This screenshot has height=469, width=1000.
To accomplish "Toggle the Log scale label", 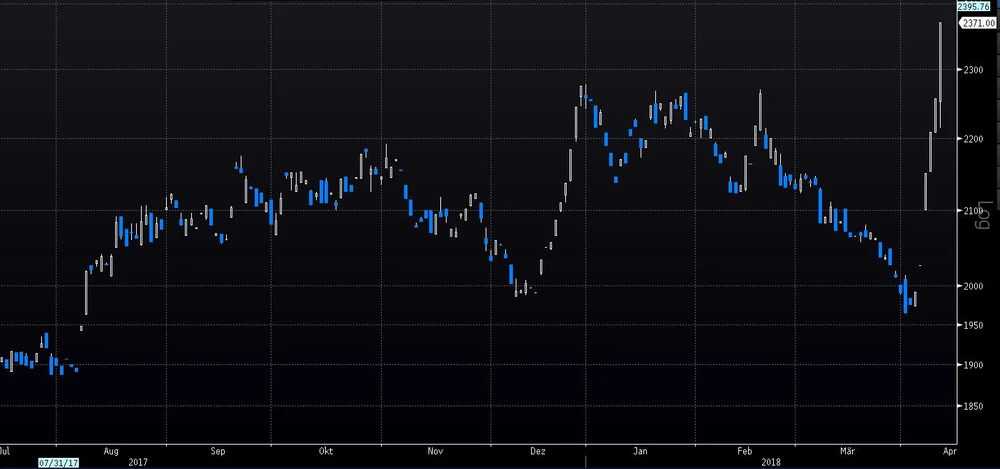I will (983, 219).
